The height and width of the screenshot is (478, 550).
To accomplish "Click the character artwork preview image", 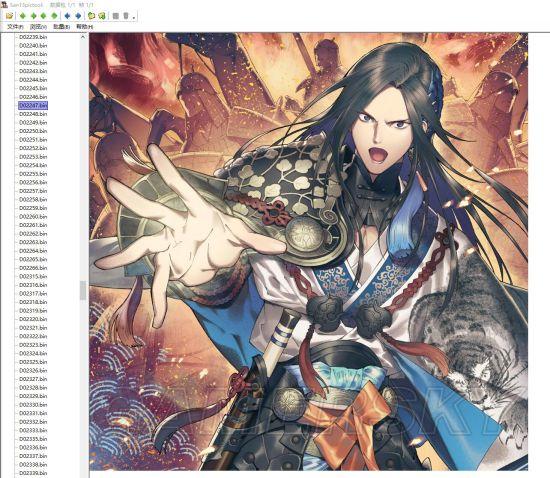I will pos(309,251).
